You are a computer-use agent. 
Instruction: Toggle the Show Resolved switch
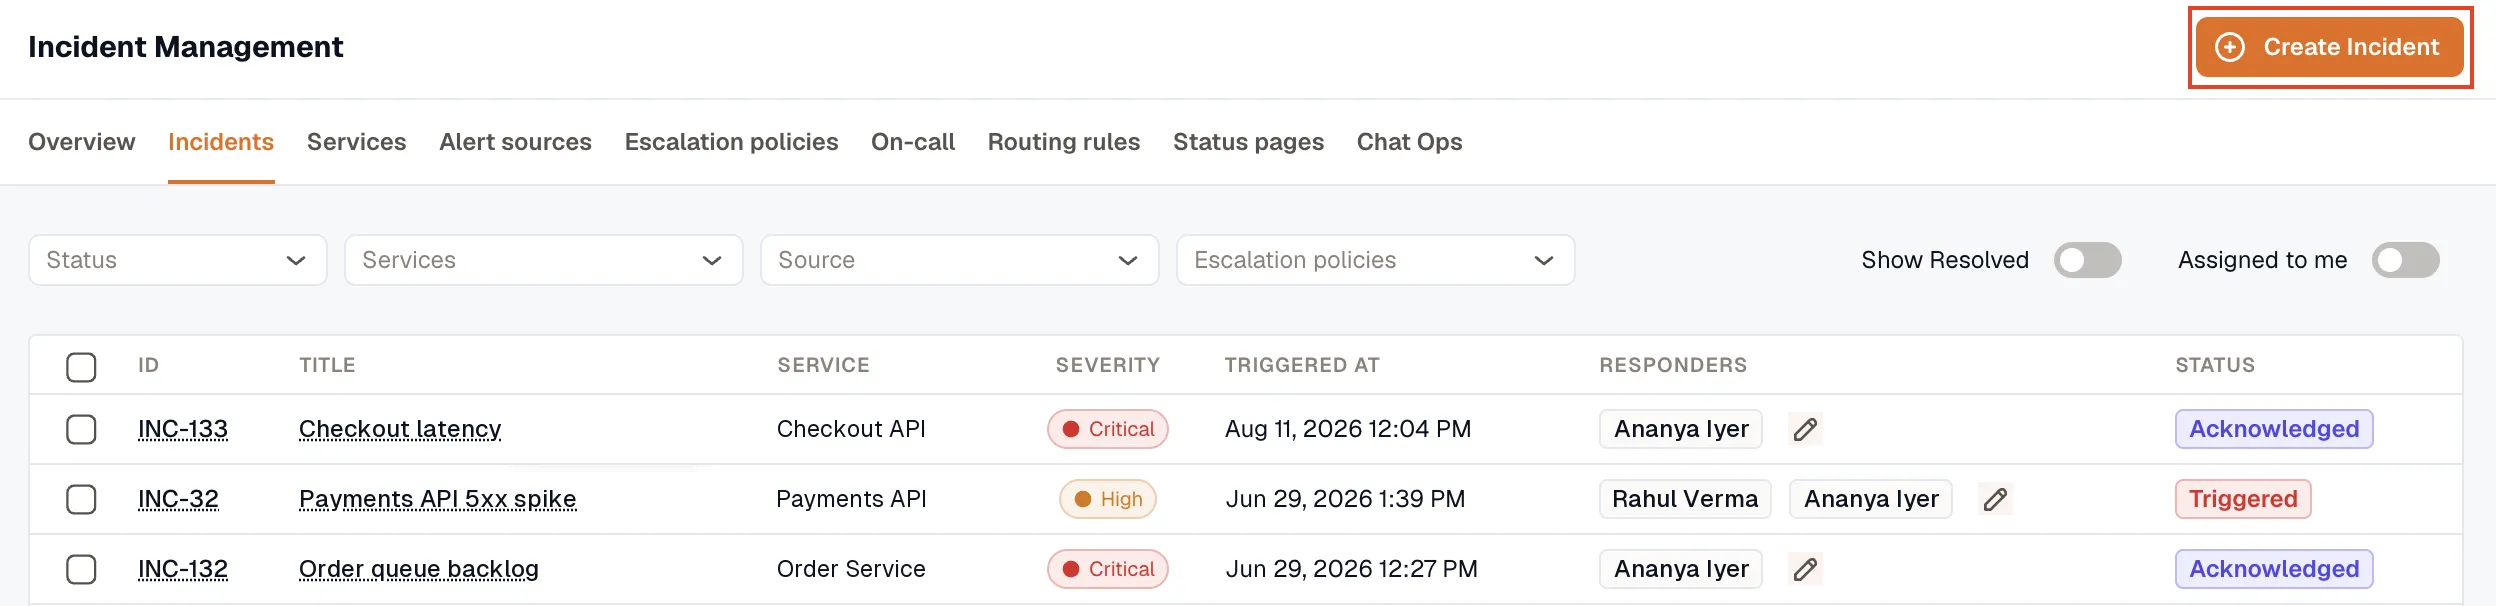(x=2087, y=260)
